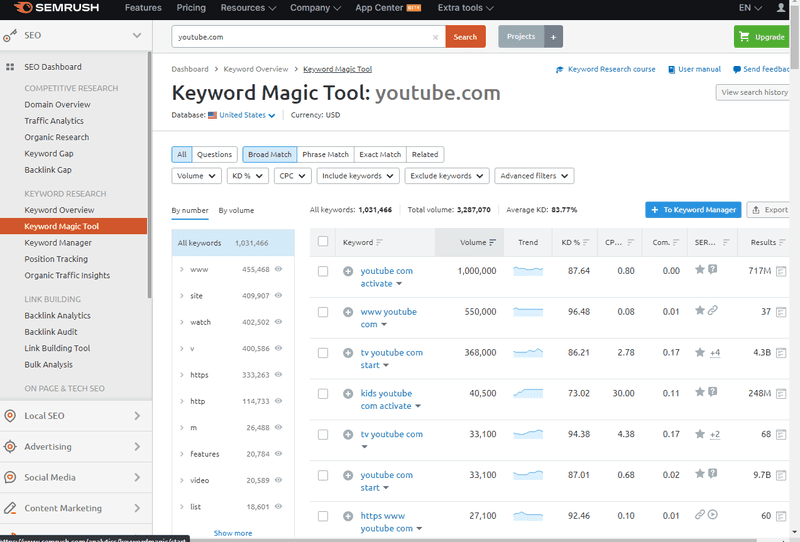
Task: Open the CPC filter dropdown
Action: coord(292,176)
